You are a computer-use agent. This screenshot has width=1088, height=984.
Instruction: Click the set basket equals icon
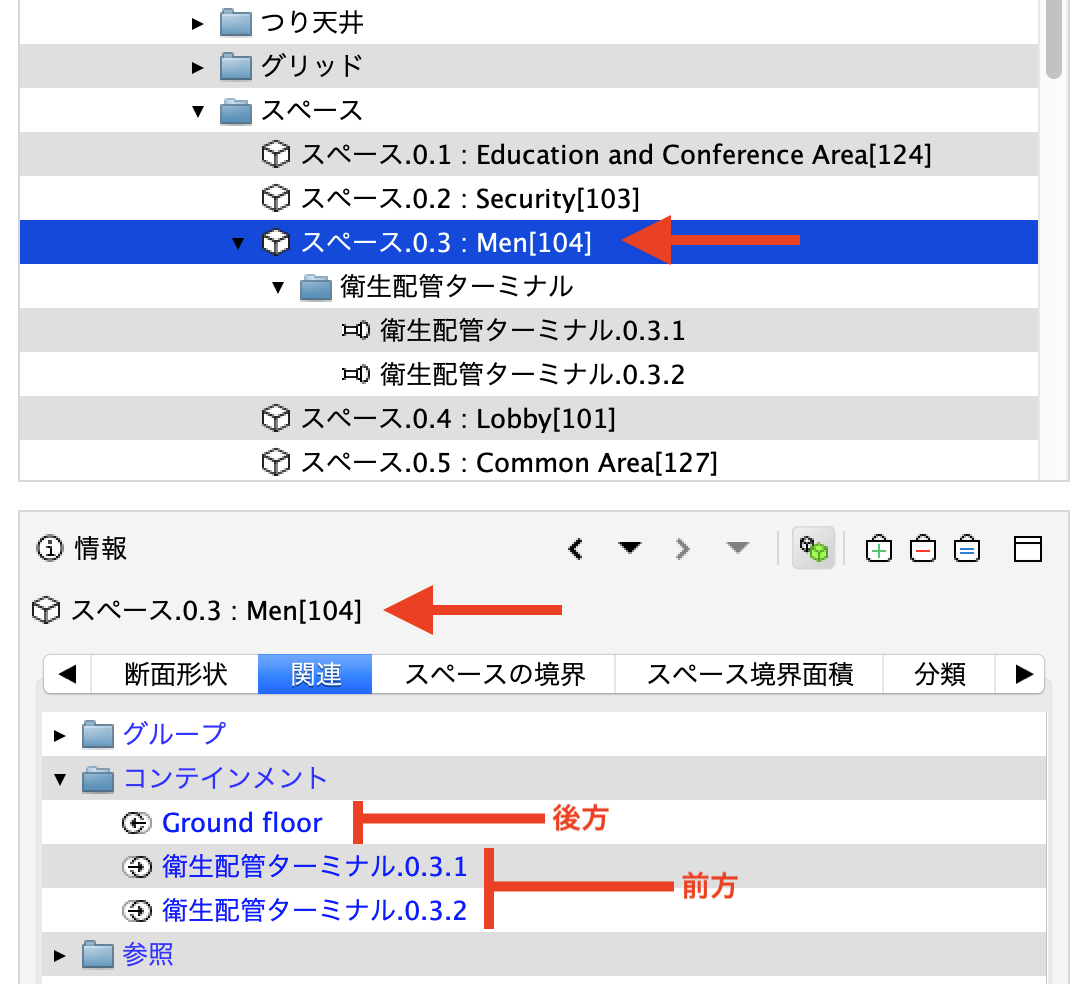pos(967,548)
